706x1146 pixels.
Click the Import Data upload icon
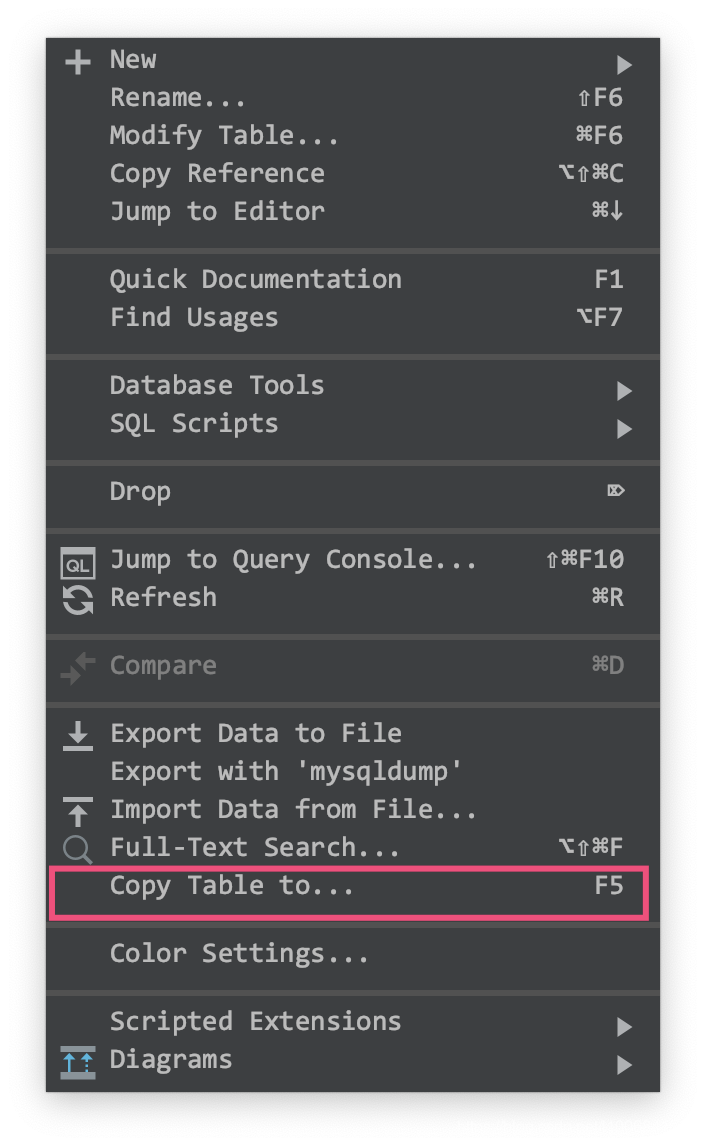[x=77, y=811]
